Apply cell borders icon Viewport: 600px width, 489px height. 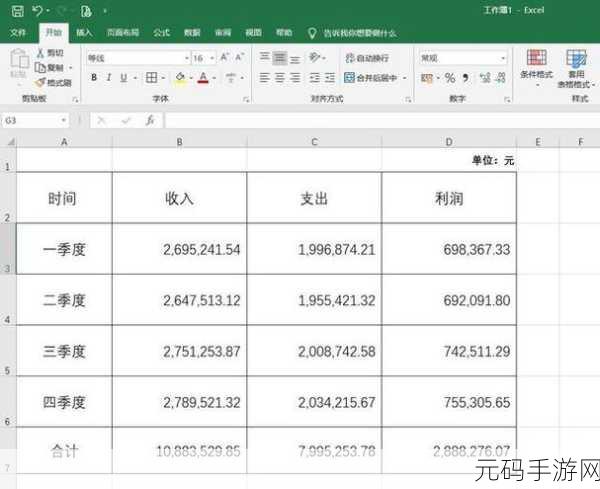[x=152, y=78]
